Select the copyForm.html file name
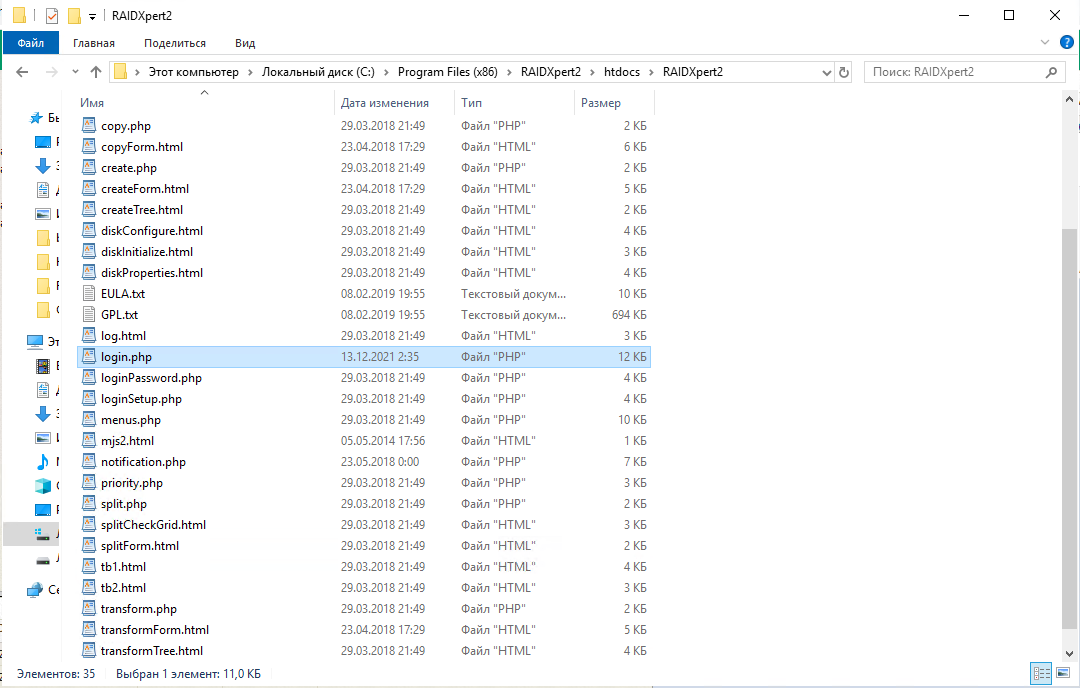 click(142, 147)
